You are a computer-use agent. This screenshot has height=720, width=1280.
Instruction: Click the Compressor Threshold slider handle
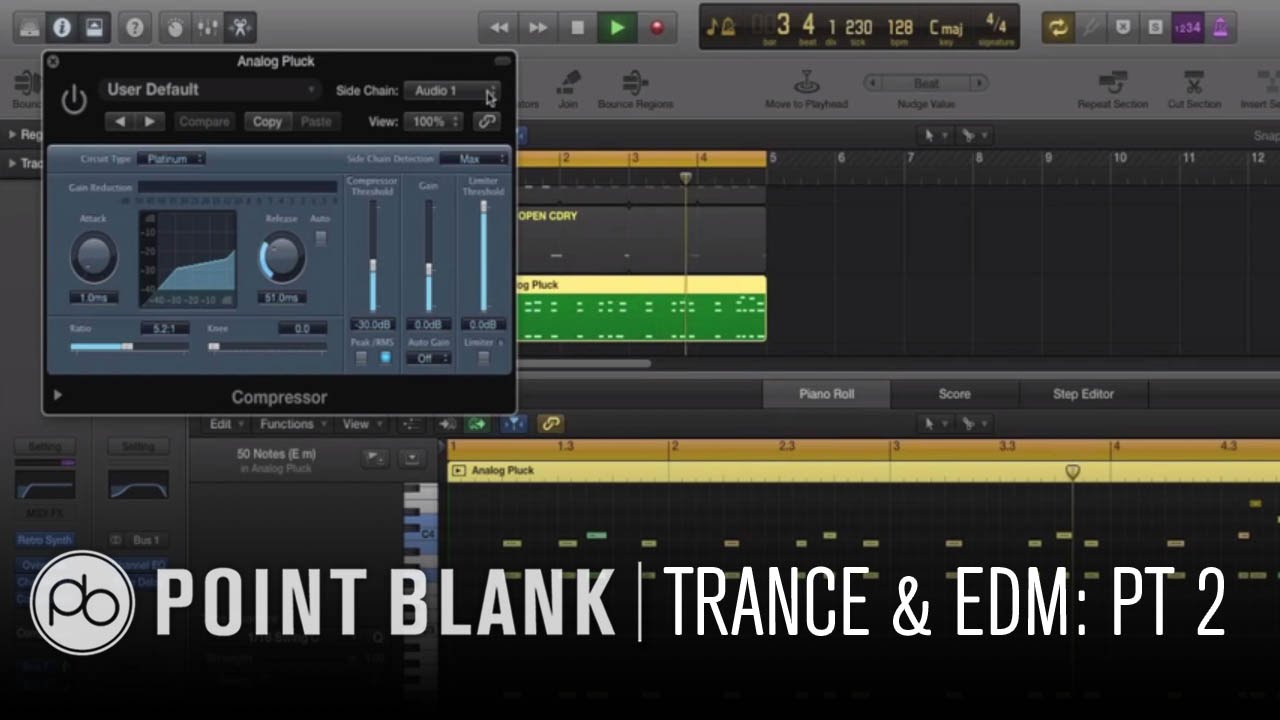(372, 267)
